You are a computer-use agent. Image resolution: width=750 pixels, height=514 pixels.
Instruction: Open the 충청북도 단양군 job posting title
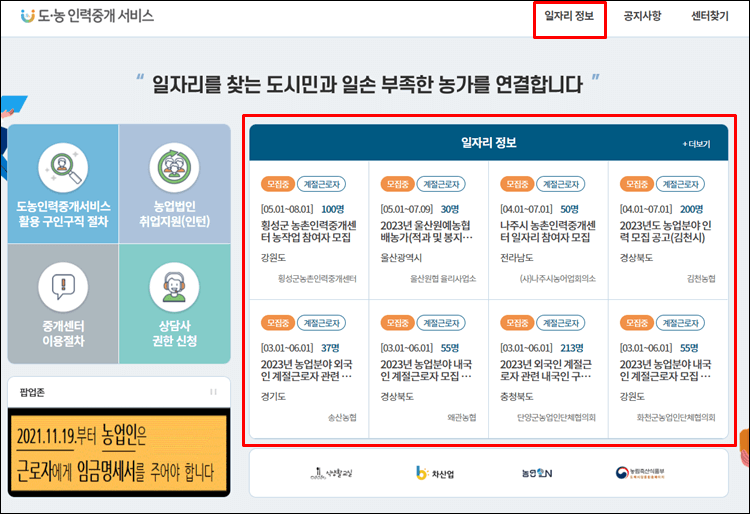546,370
